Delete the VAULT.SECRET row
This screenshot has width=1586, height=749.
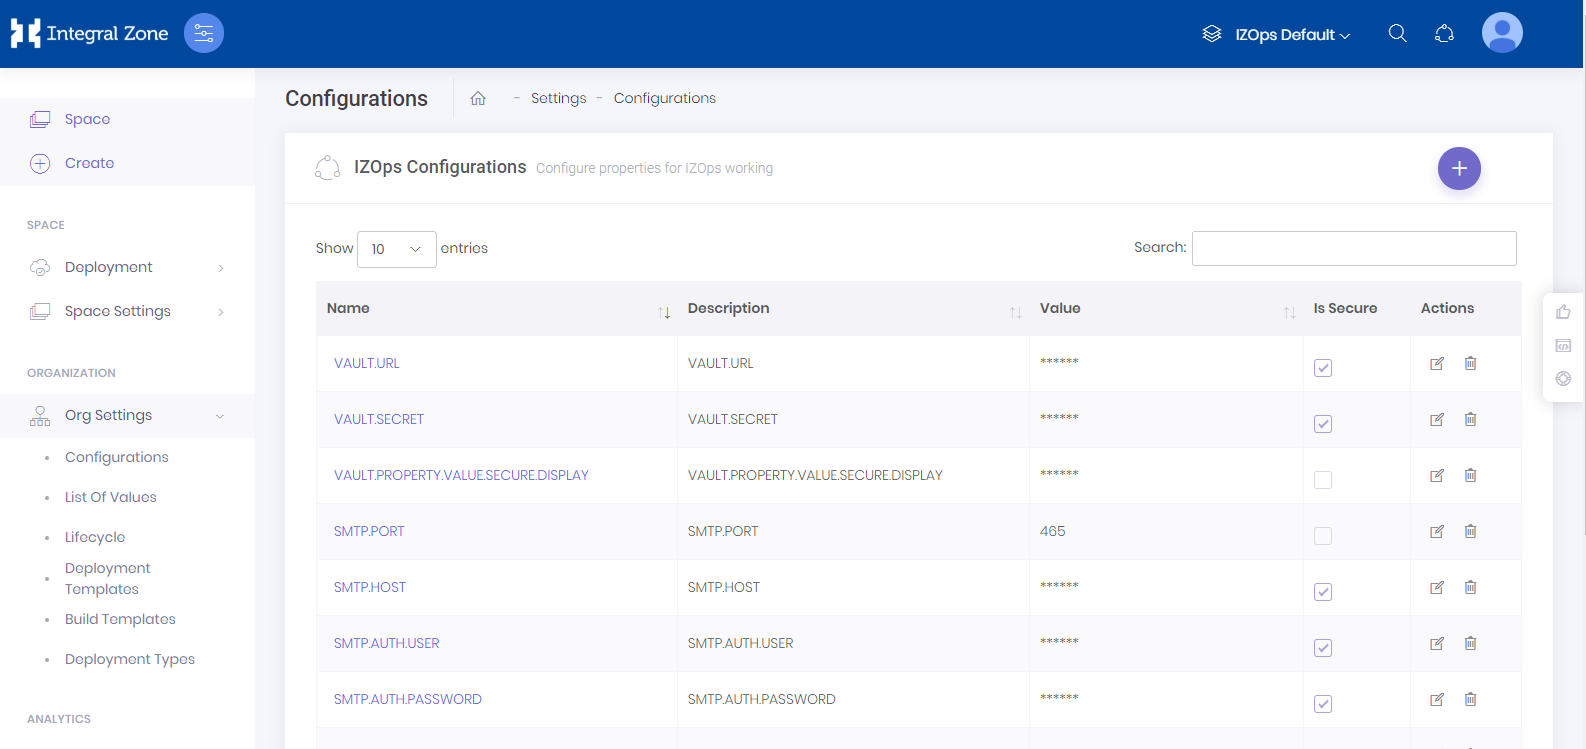[1470, 419]
